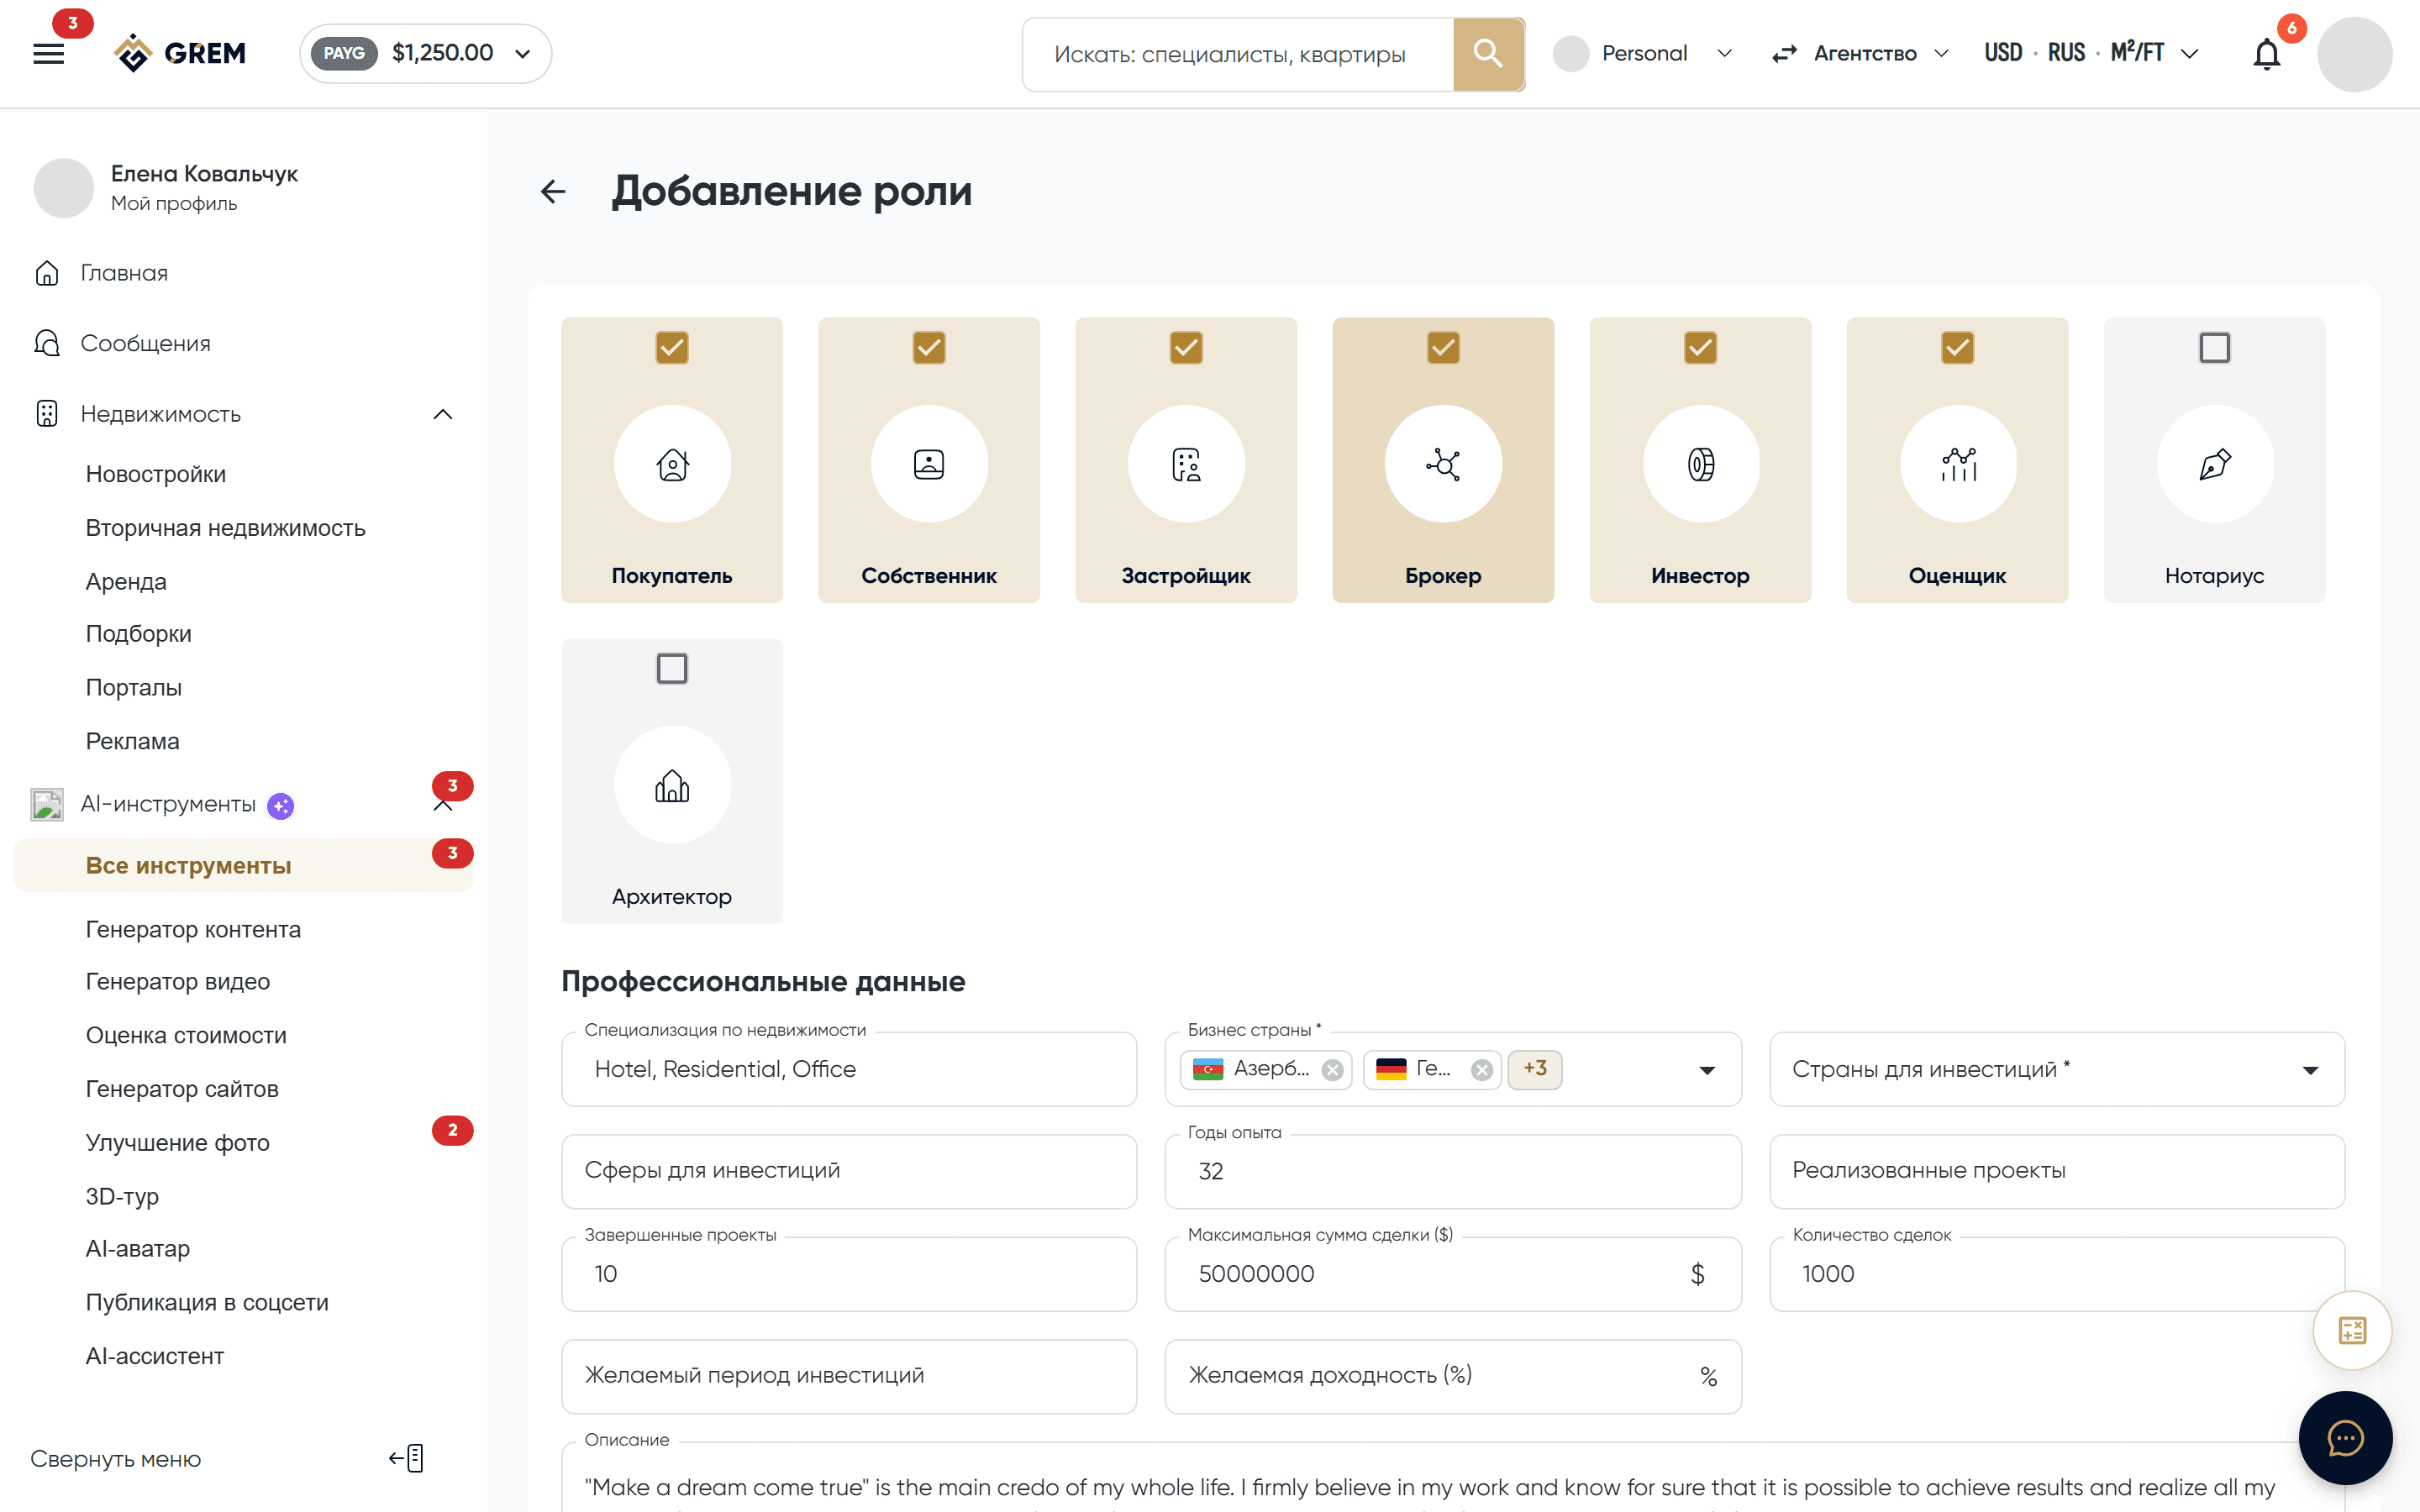
Task: Click the Нотариус pen icon
Action: click(x=2215, y=464)
